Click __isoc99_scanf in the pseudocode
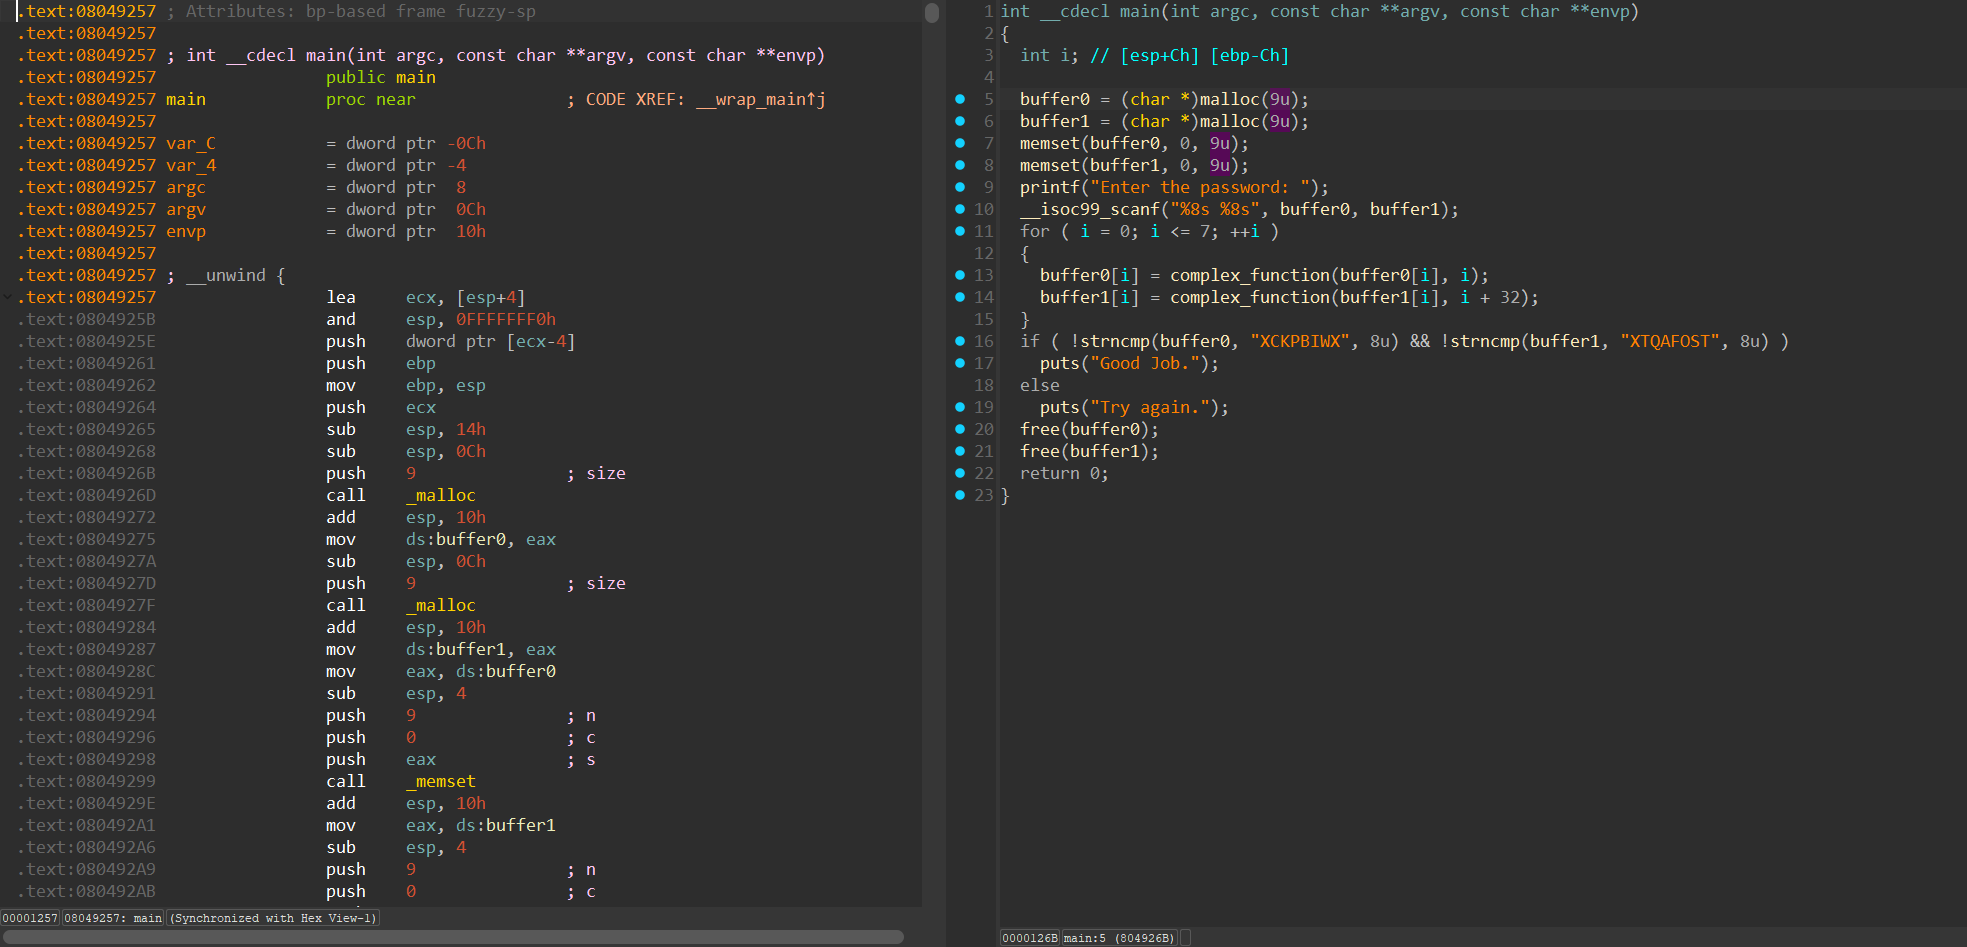The height and width of the screenshot is (947, 1967). [x=1090, y=209]
